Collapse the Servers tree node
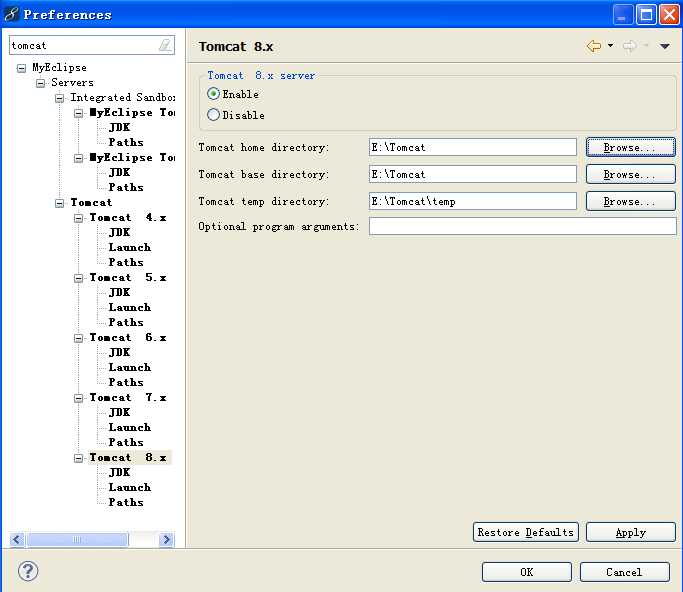The image size is (683, 592). pos(41,83)
